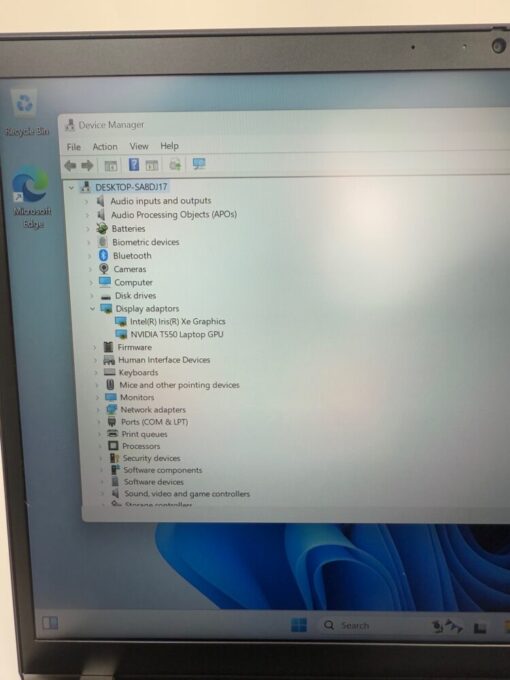510x680 pixels.
Task: Expand the Ports (COM & LPT) chevron
Action: tap(98, 422)
